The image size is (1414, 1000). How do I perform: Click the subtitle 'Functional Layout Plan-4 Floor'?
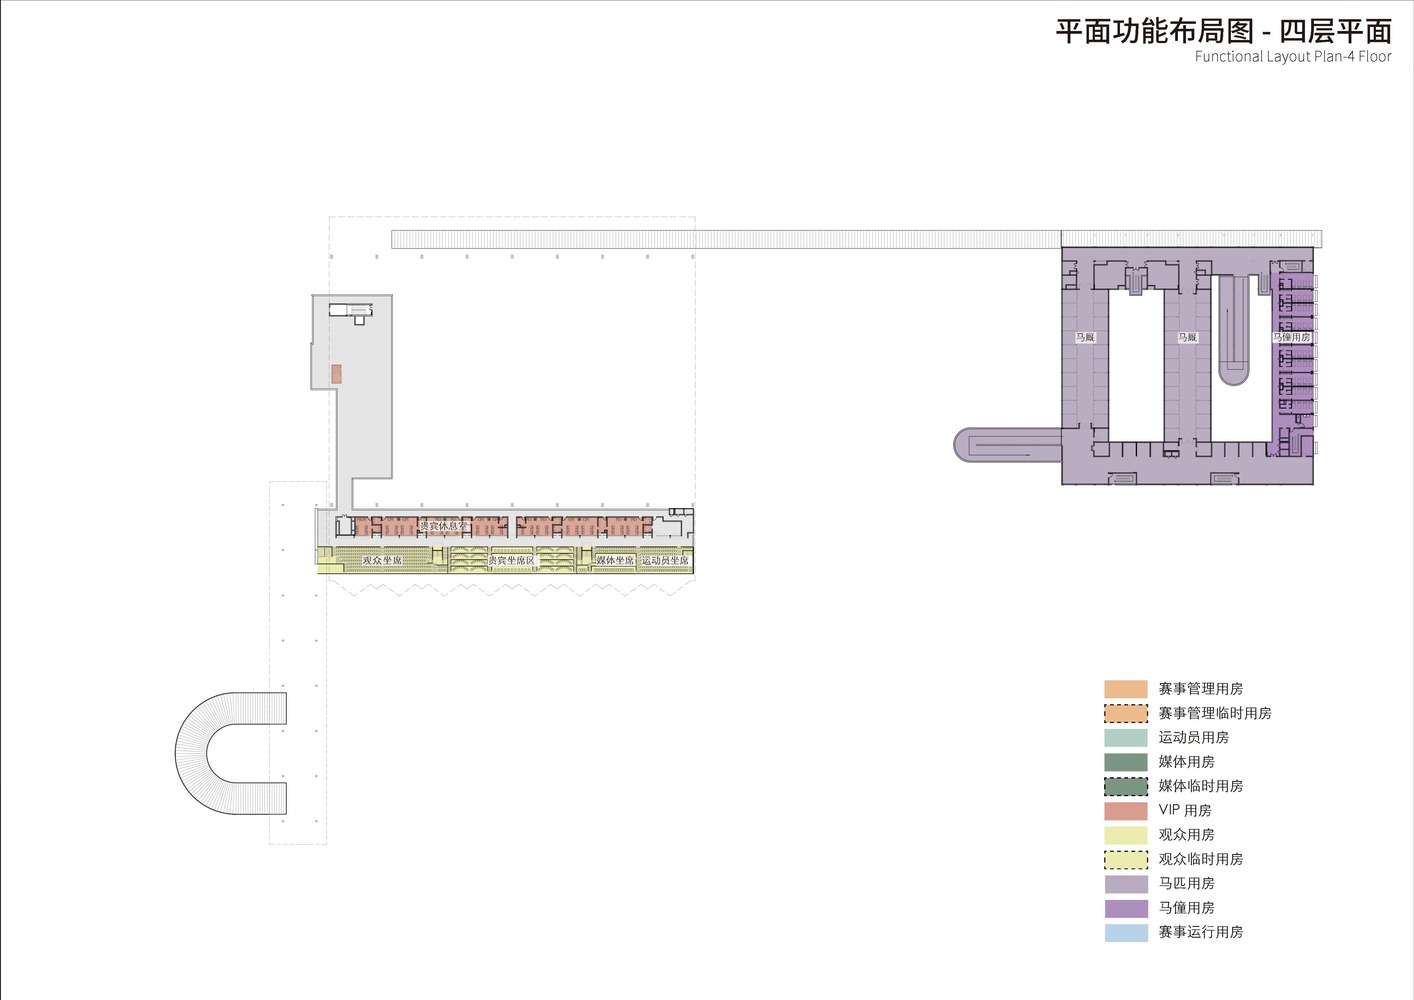coord(1293,57)
